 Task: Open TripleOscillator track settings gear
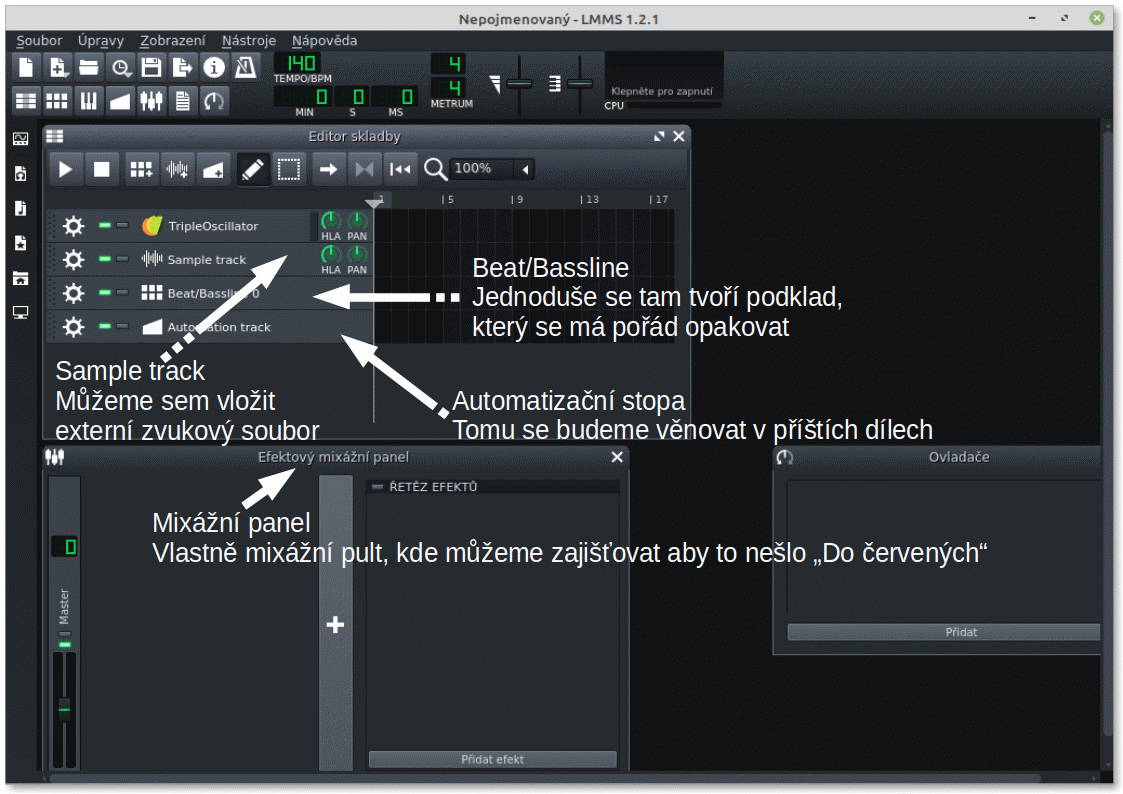[73, 226]
